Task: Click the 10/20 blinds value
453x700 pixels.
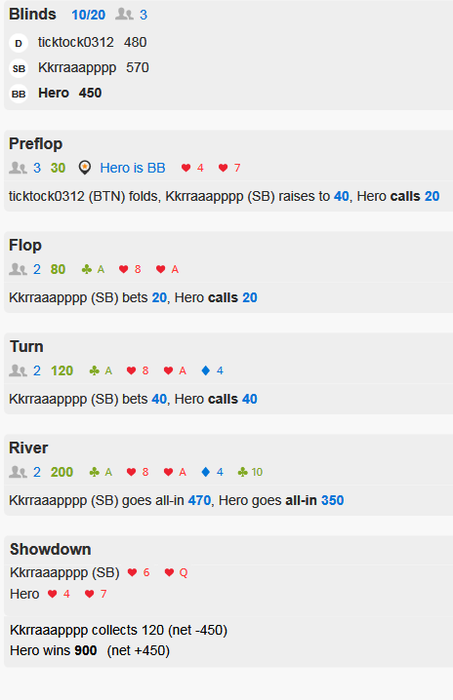Action: point(88,15)
